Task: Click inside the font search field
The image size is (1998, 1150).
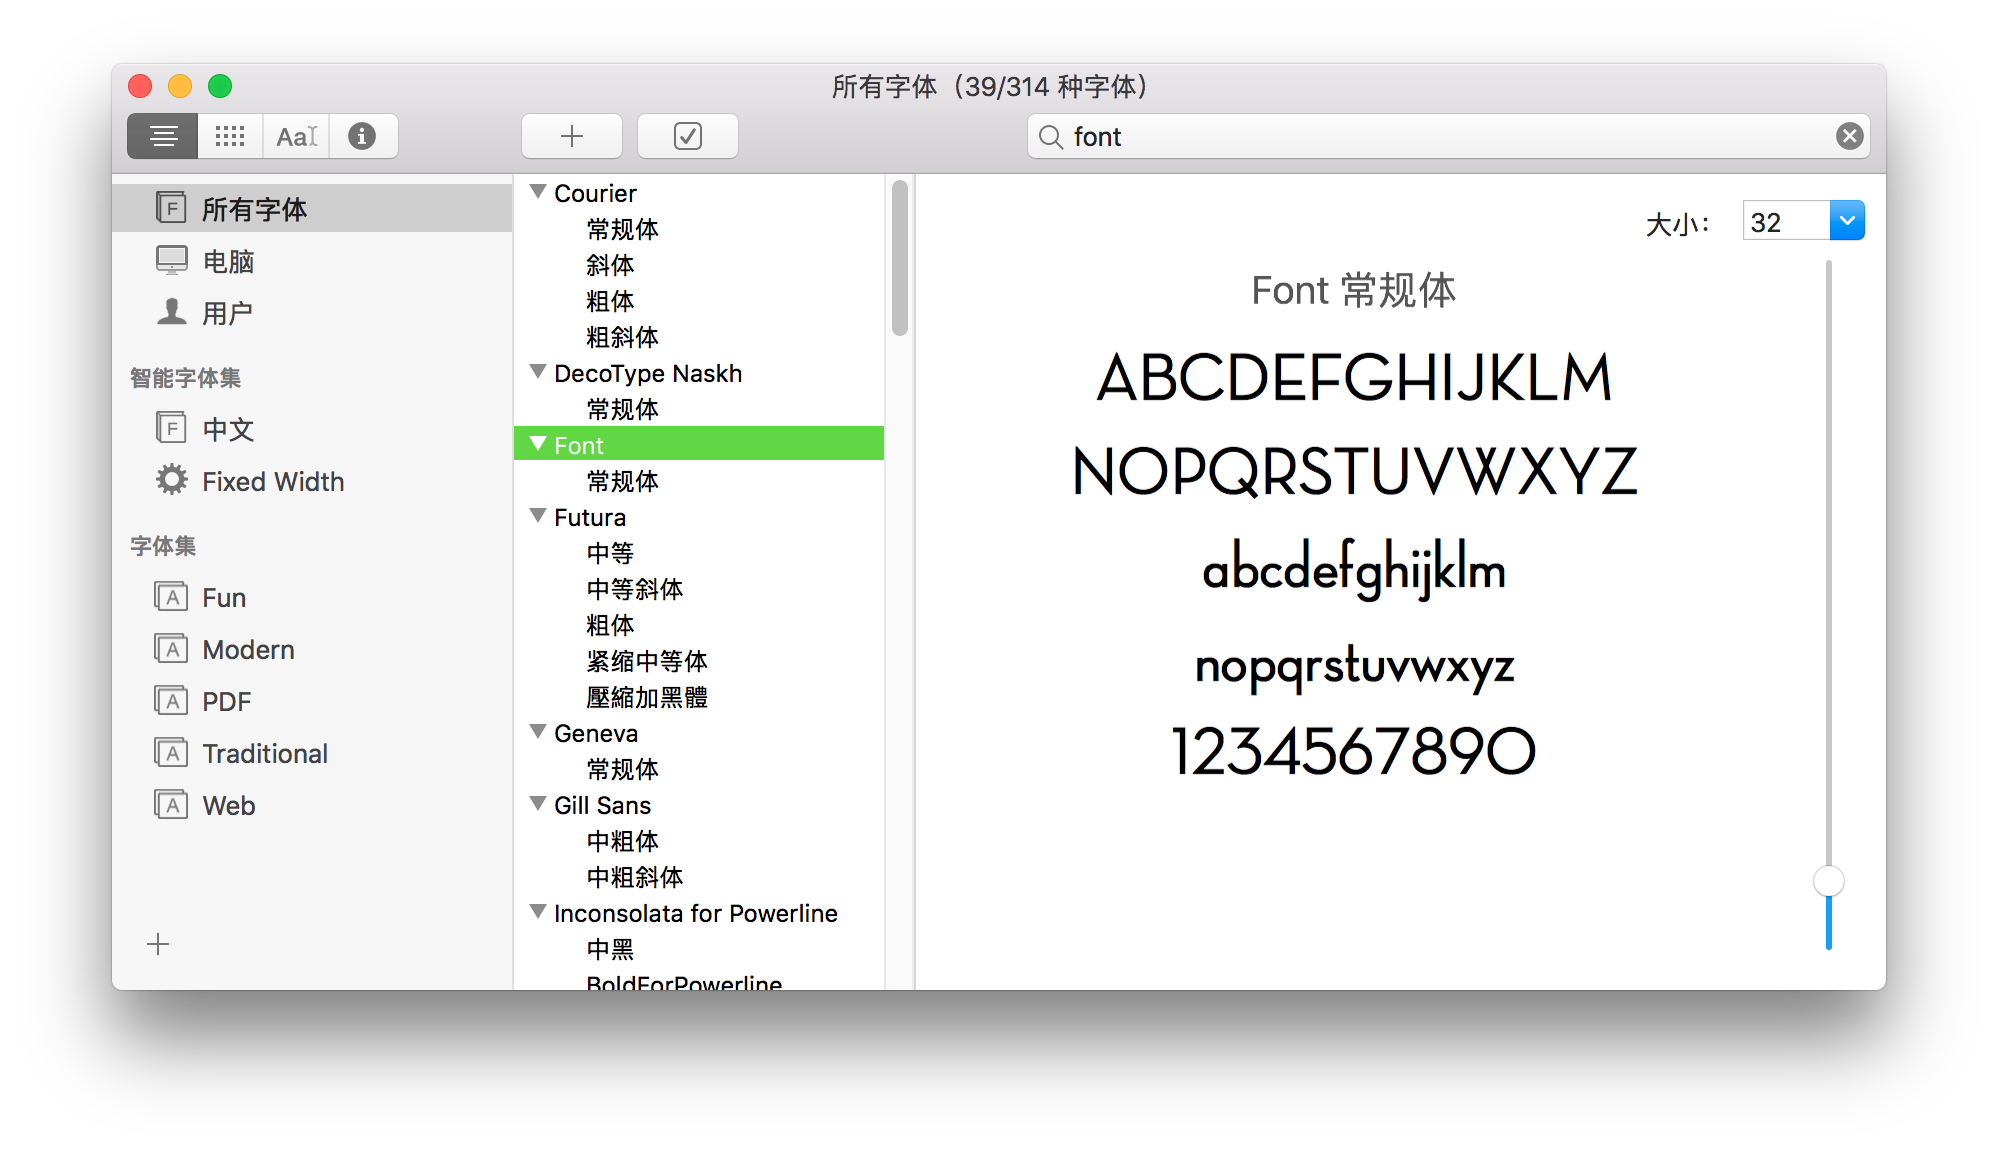Action: point(1440,136)
